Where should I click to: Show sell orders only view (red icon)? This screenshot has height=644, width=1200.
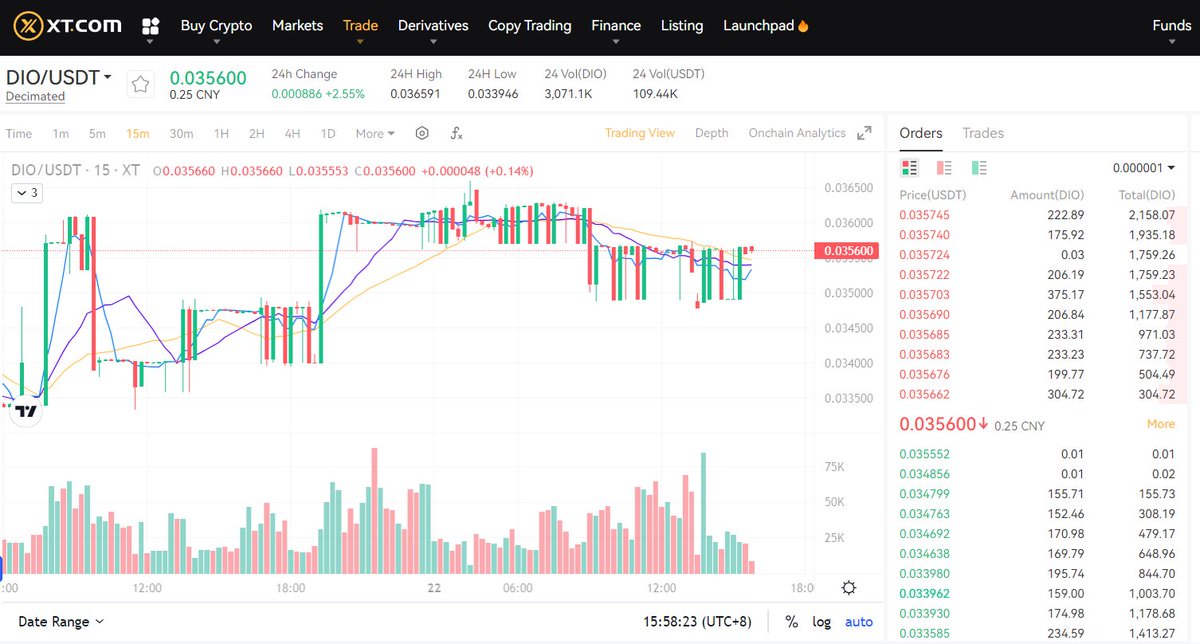click(944, 168)
